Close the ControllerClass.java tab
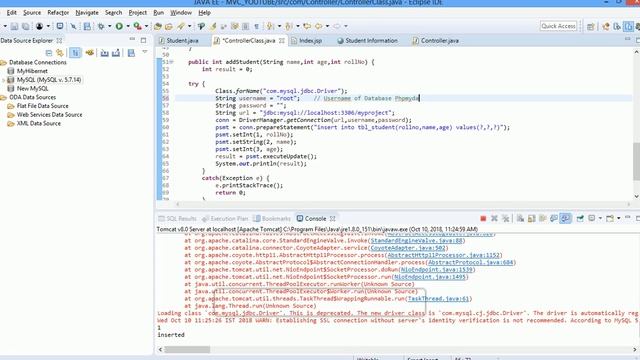Viewport: 640px width, 360px height. (282, 41)
